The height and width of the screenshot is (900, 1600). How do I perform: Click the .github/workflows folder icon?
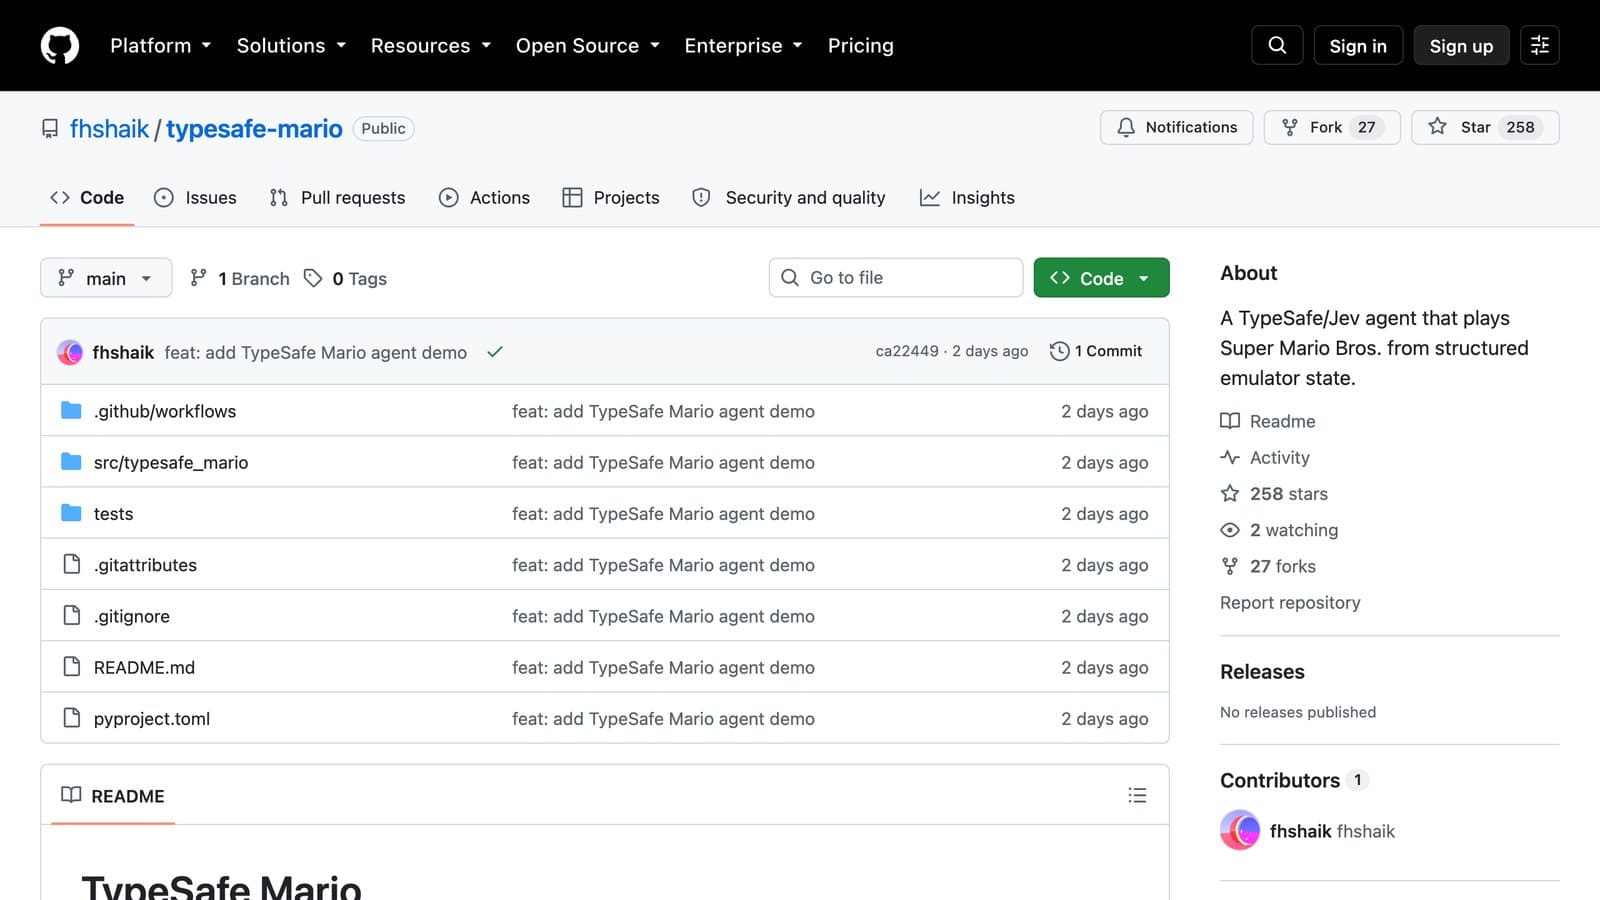pos(71,411)
